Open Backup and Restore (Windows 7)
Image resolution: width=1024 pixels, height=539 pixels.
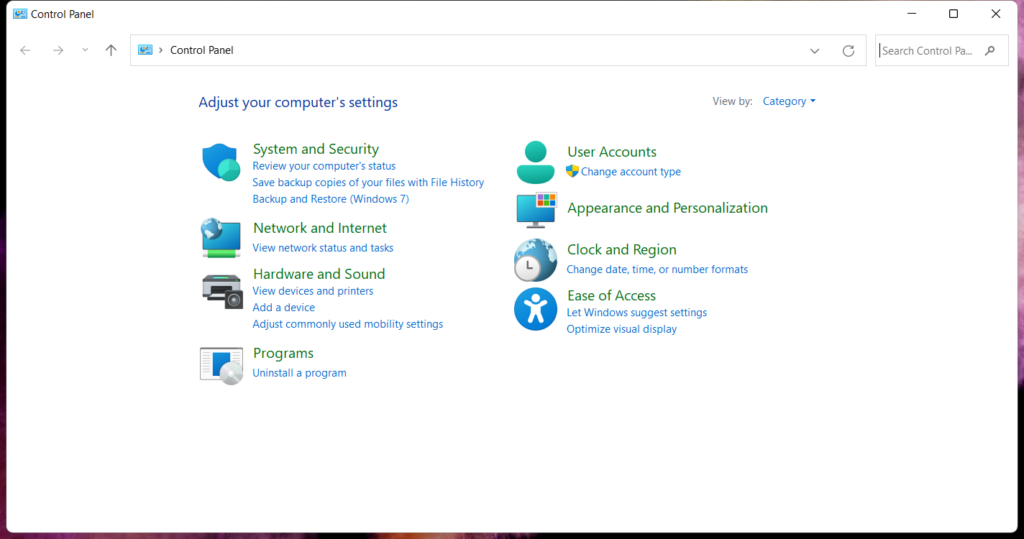(330, 199)
